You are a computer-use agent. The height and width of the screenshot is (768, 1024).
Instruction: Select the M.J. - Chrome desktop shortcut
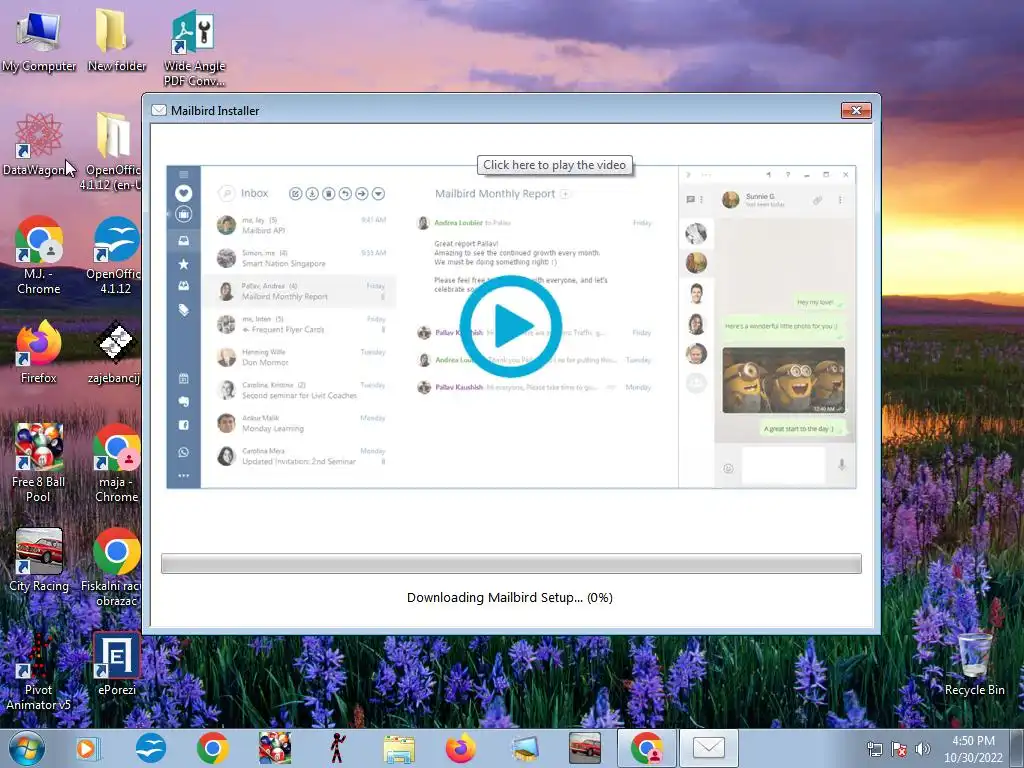[x=39, y=256]
